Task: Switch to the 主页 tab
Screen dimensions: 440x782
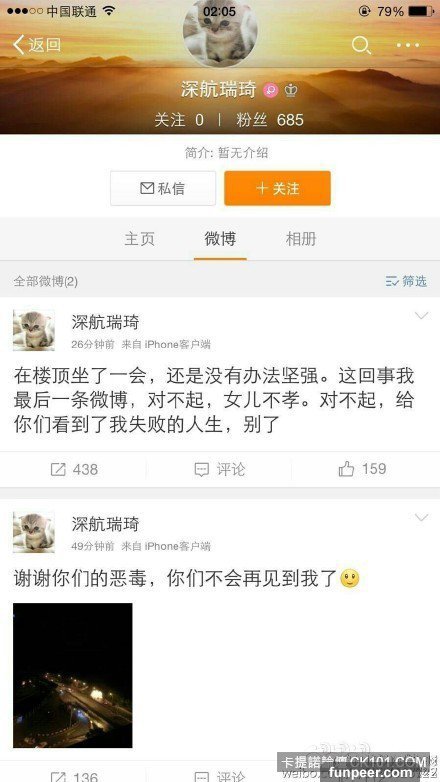Action: tap(139, 239)
